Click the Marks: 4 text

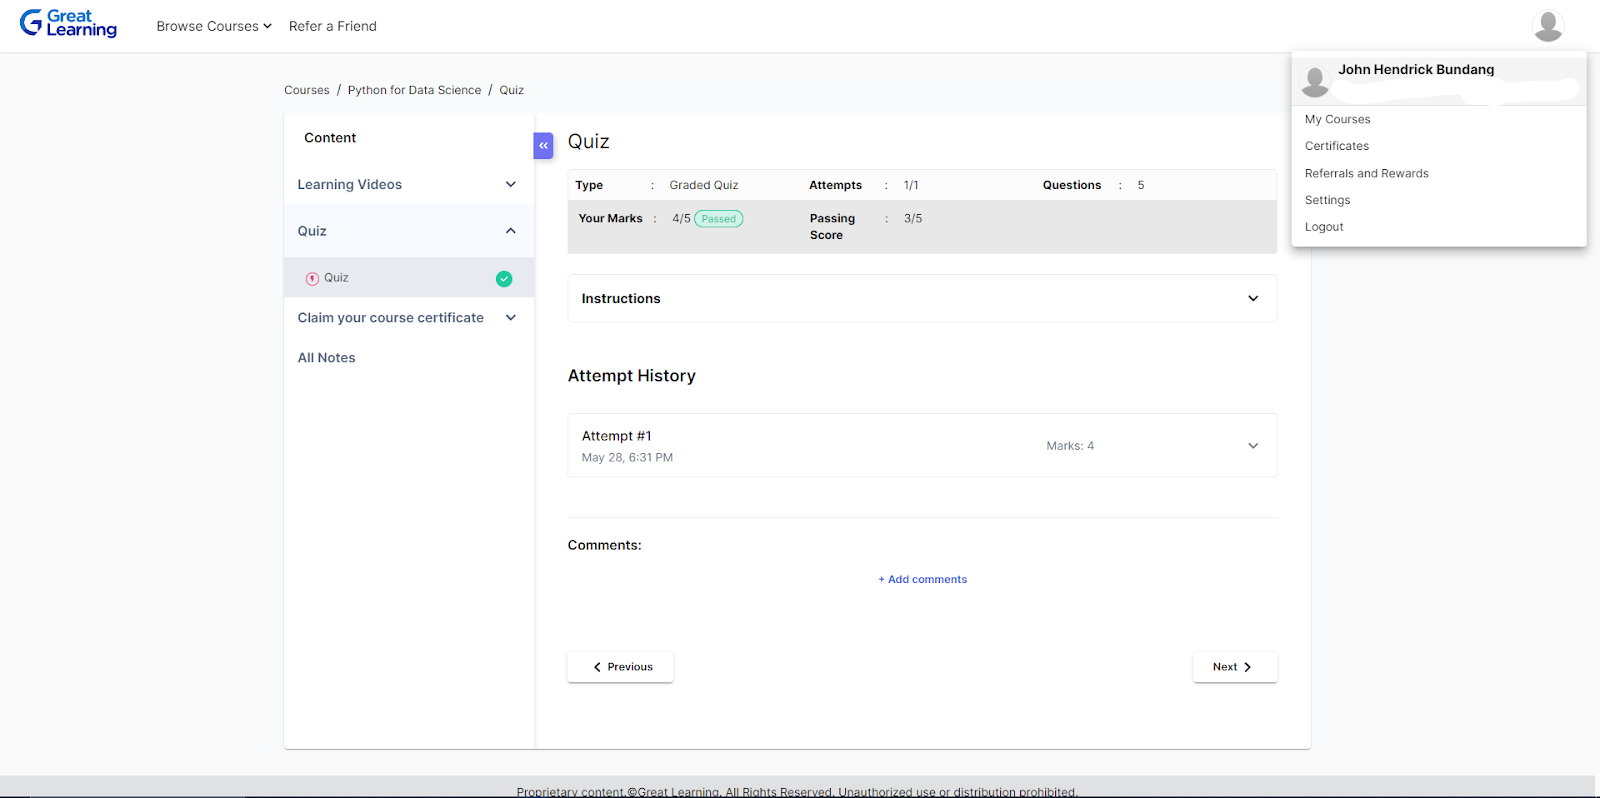pyautogui.click(x=1070, y=446)
